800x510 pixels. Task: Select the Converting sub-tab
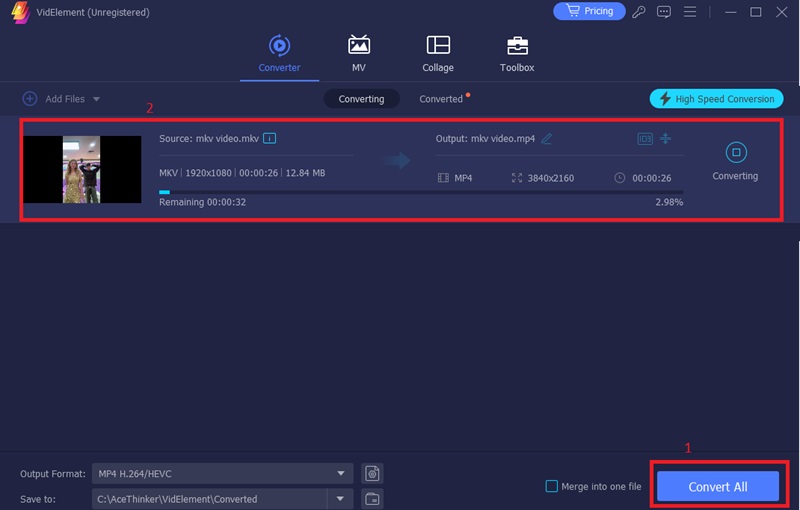[361, 99]
